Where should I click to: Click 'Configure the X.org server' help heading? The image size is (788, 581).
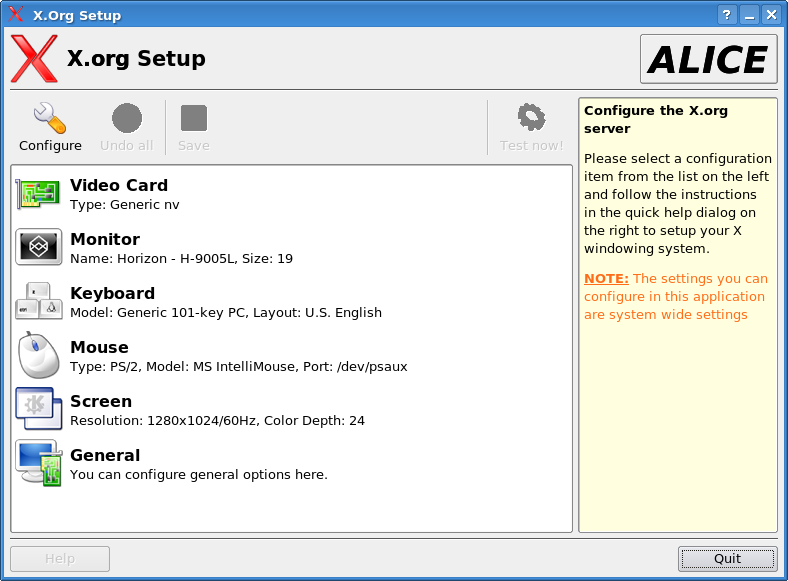(656, 120)
